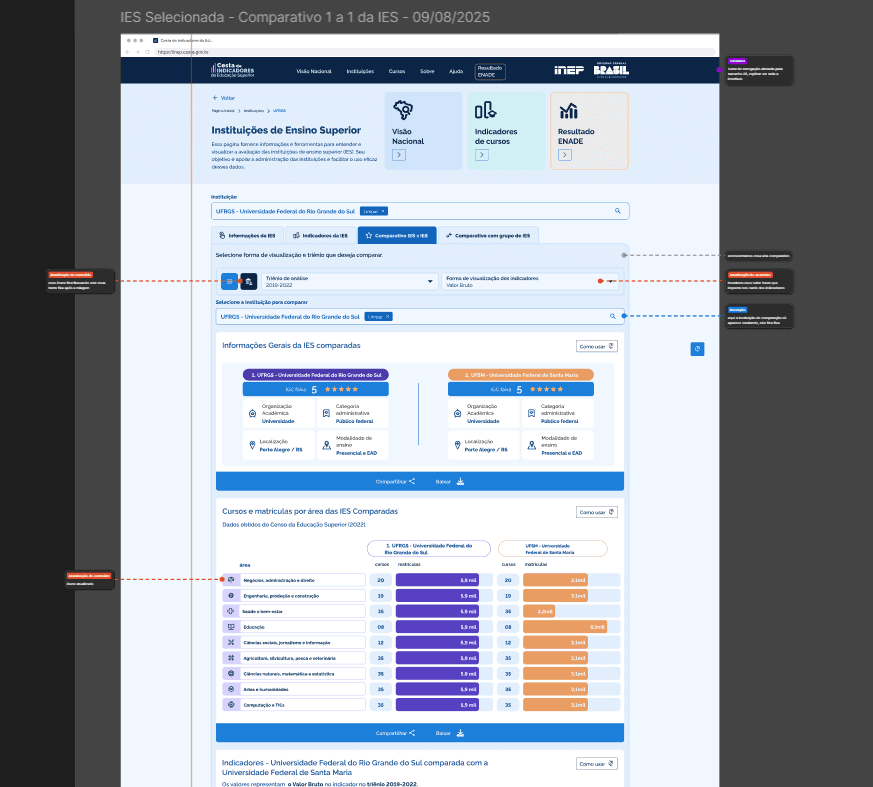This screenshot has height=787, width=873.
Task: Open Cursos in top navigation
Action: [x=397, y=71]
